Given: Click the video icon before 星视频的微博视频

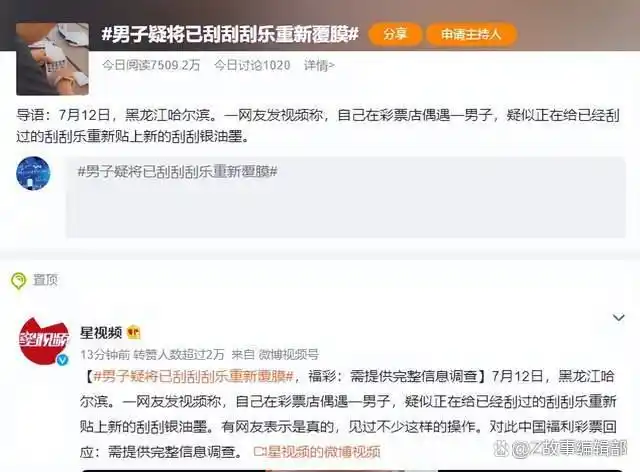Looking at the screenshot, I should click(260, 452).
